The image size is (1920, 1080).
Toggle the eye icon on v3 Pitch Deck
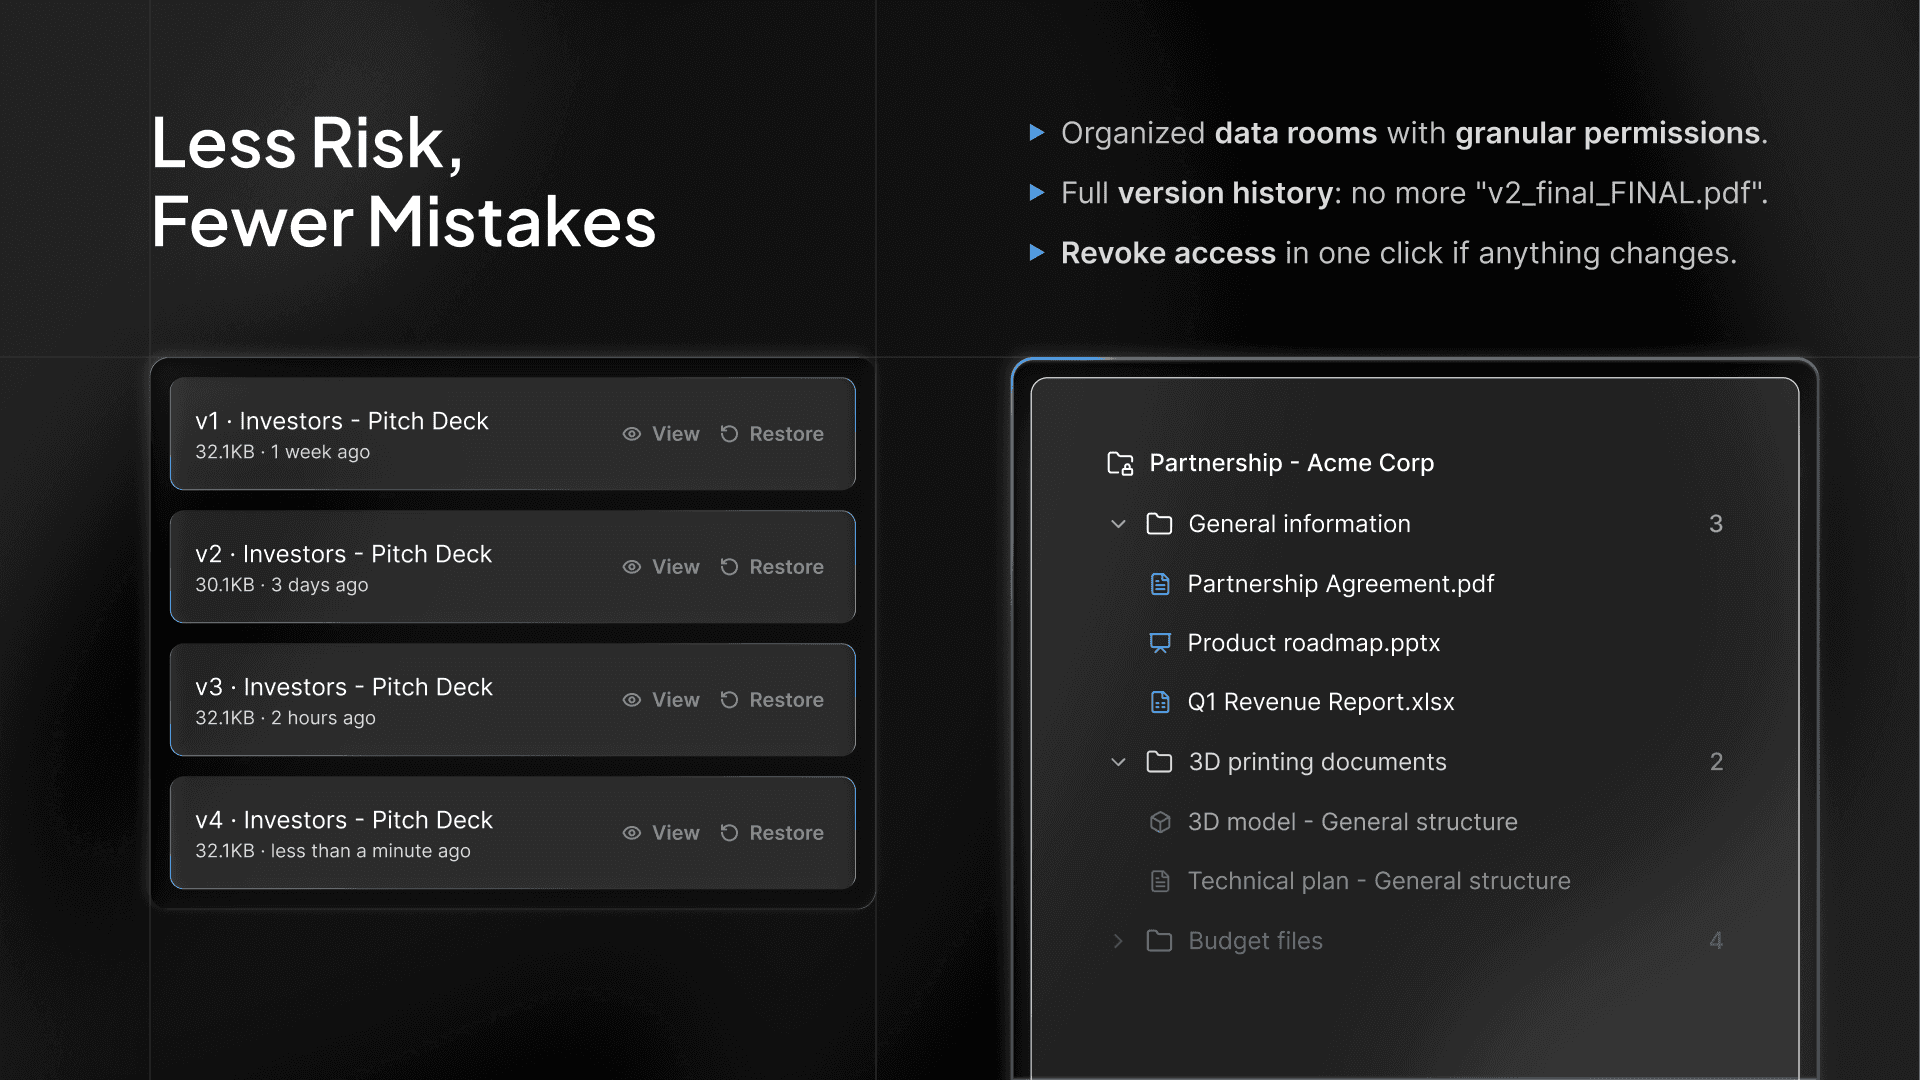click(631, 699)
